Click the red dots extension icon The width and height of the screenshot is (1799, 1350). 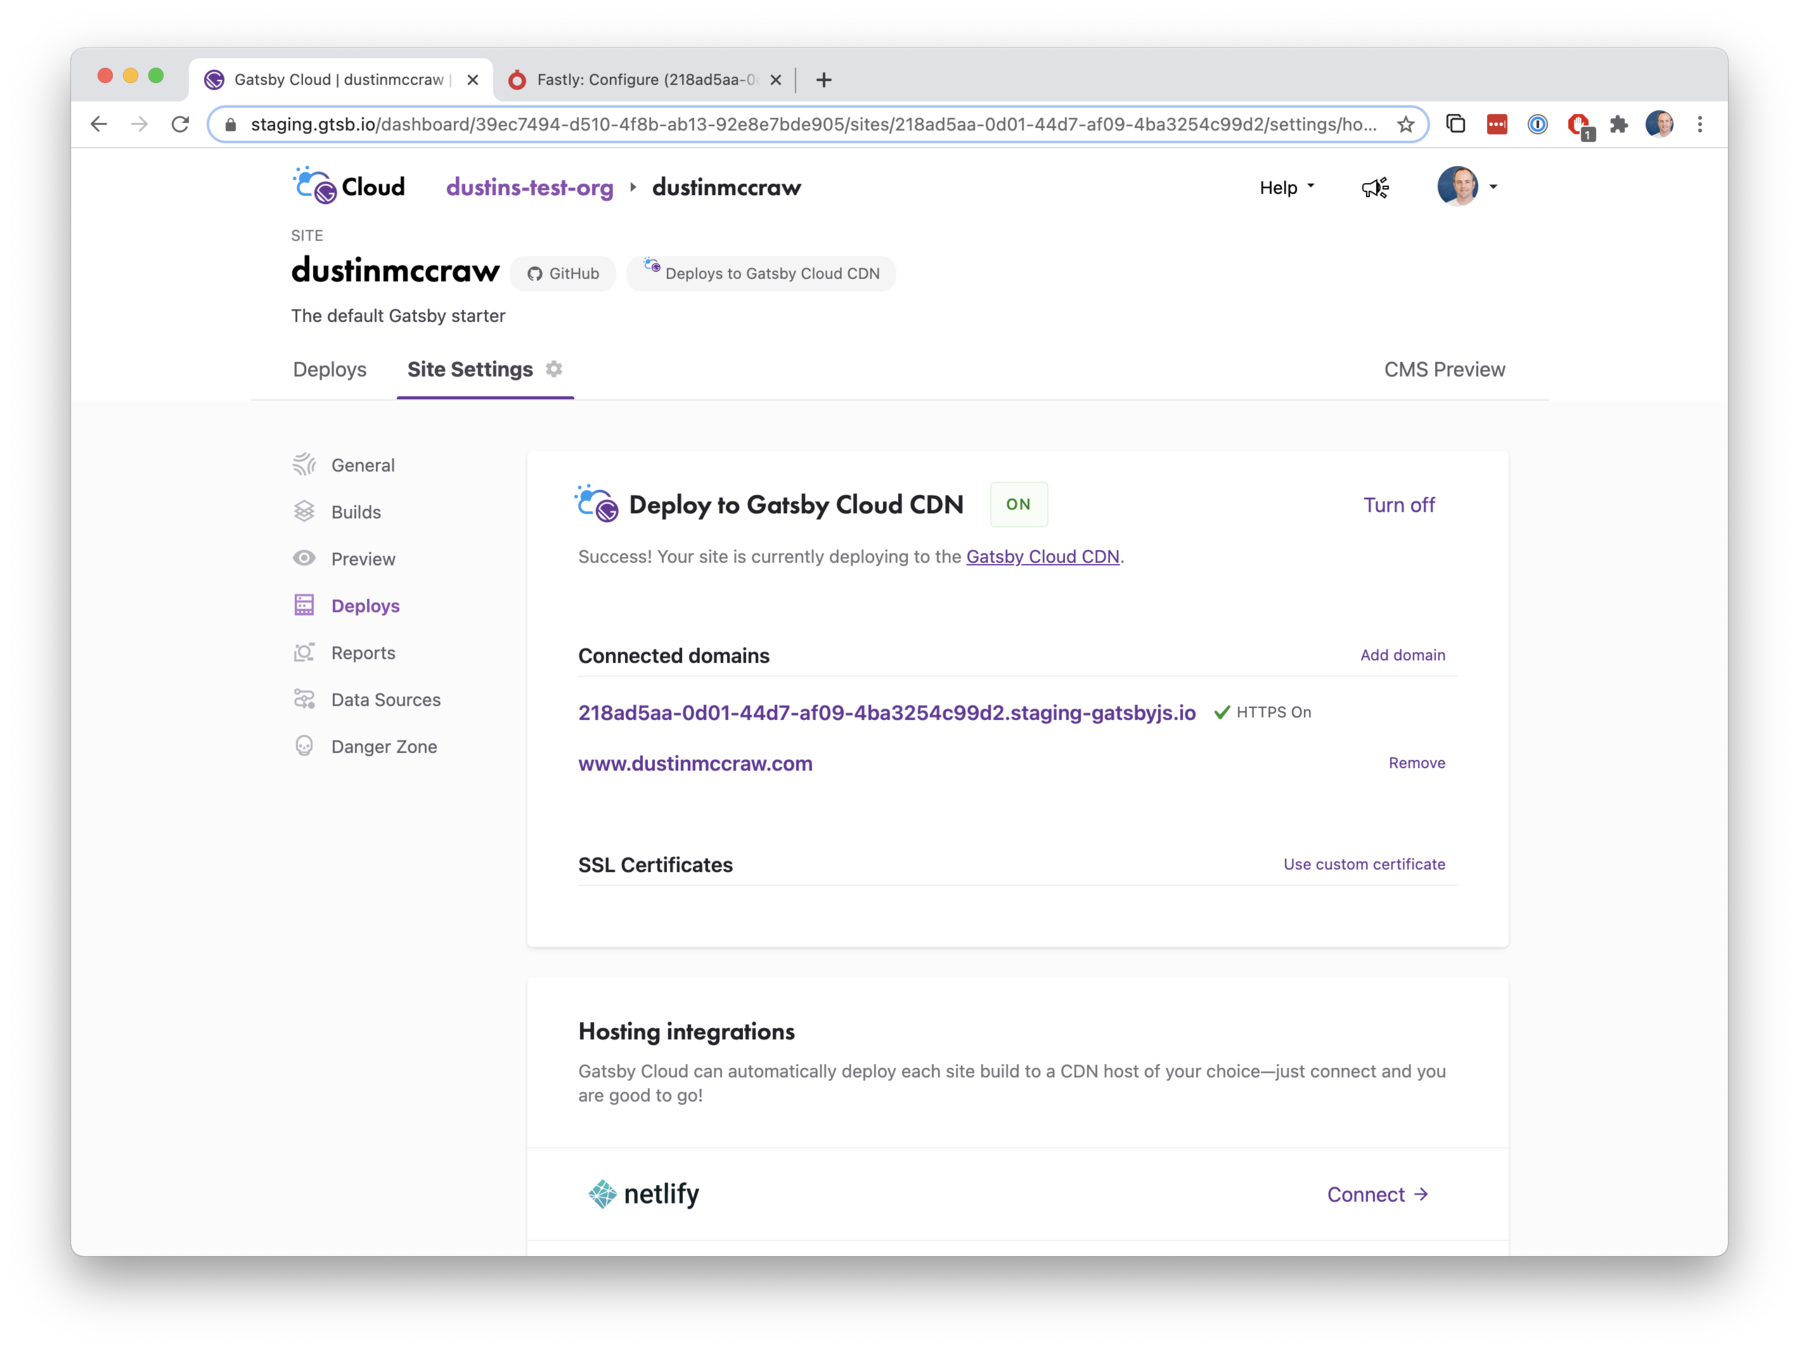tap(1496, 124)
